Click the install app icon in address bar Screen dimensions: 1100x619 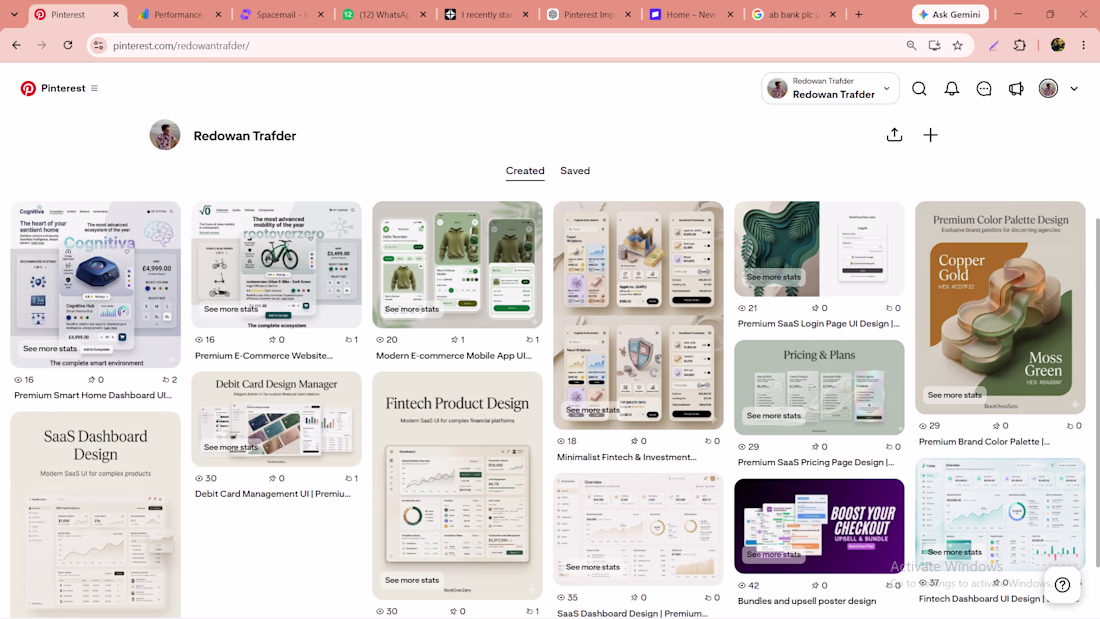pos(934,45)
